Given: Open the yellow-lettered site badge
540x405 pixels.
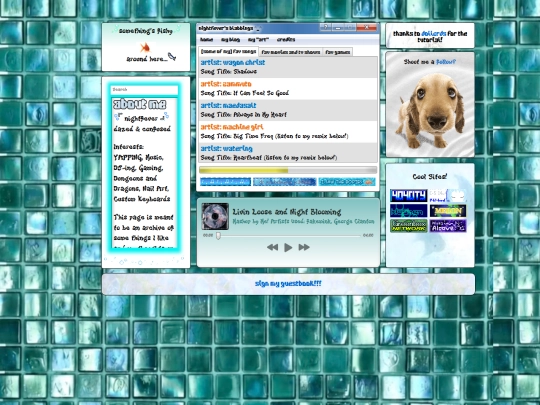Looking at the screenshot, I should tap(448, 211).
